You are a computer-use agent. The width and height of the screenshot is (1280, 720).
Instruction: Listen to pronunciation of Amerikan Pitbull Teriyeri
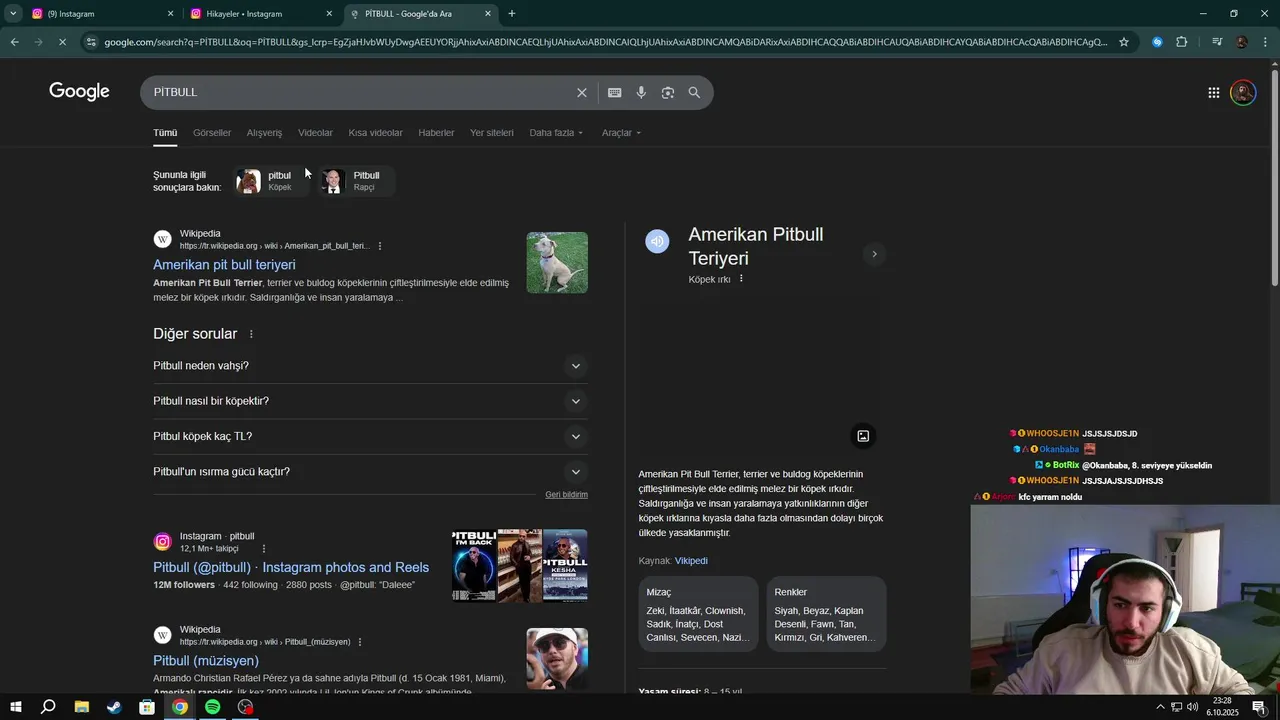(657, 241)
